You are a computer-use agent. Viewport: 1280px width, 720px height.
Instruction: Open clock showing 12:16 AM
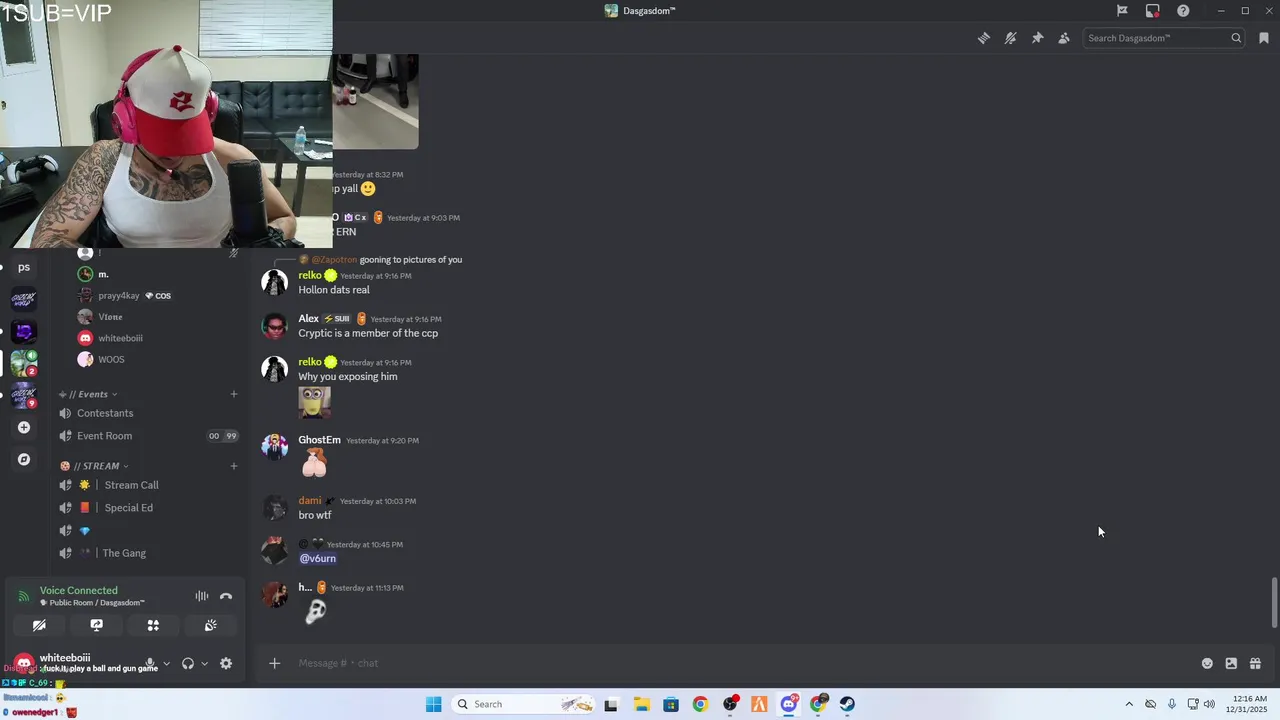[1249, 704]
